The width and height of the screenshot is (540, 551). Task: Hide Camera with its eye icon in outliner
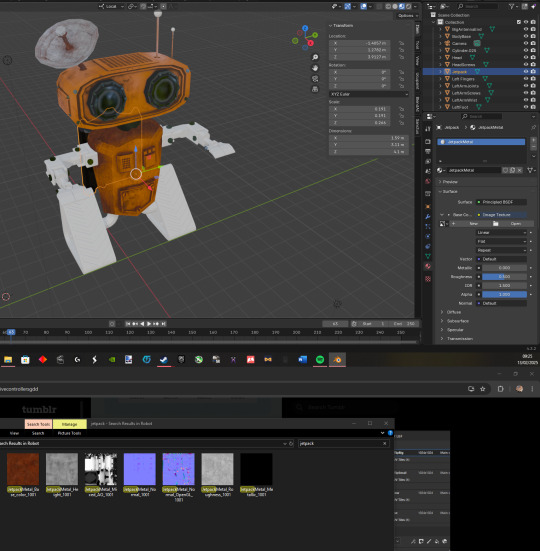click(x=526, y=43)
